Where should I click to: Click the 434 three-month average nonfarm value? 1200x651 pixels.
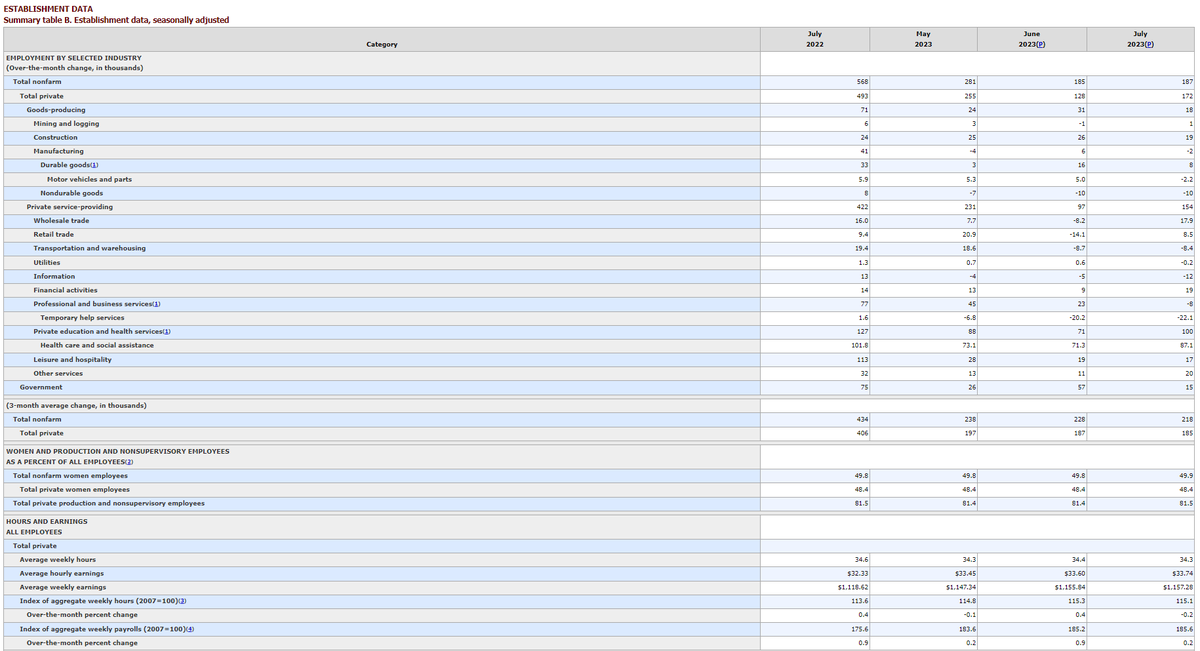pos(862,420)
